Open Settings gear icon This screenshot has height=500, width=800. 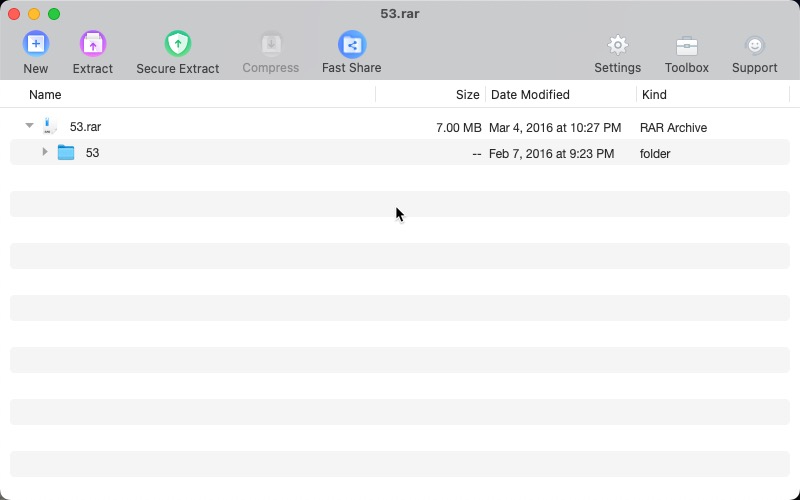(x=617, y=45)
